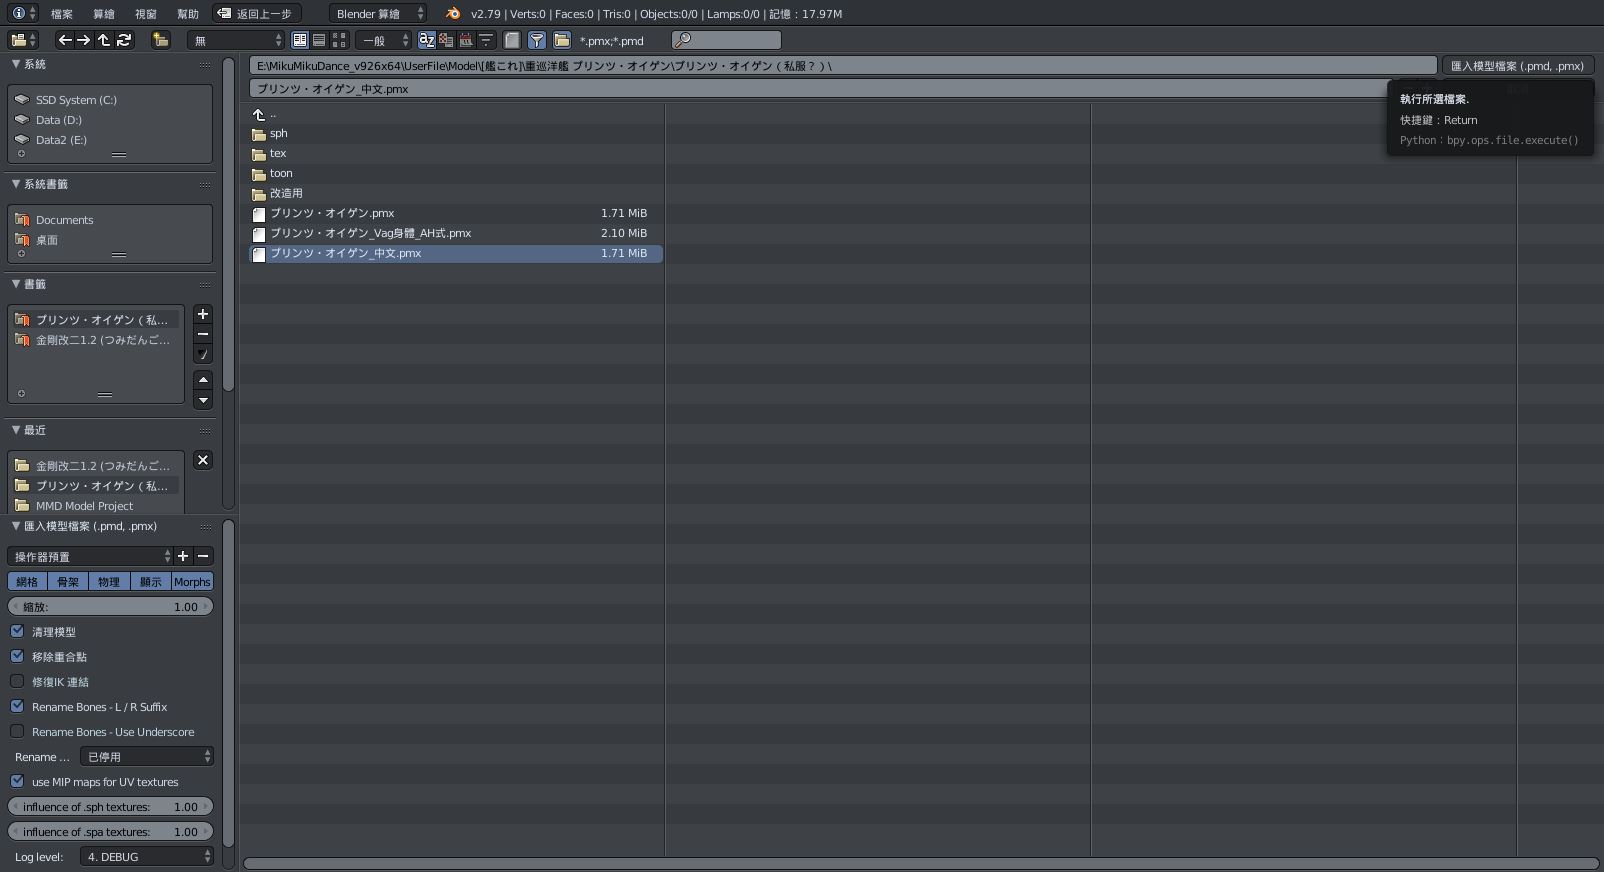Switch to thumbnail display mode

point(339,40)
